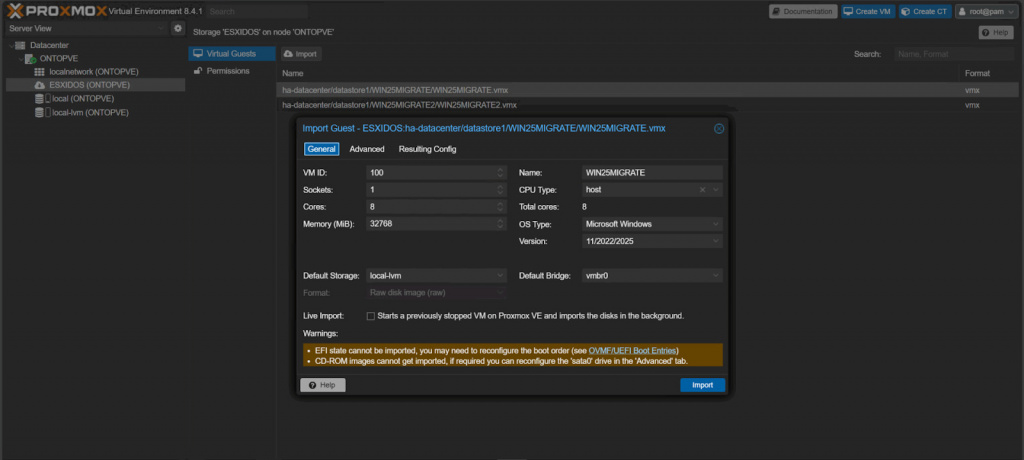
Task: Enable the Live Import checkbox
Action: point(371,316)
